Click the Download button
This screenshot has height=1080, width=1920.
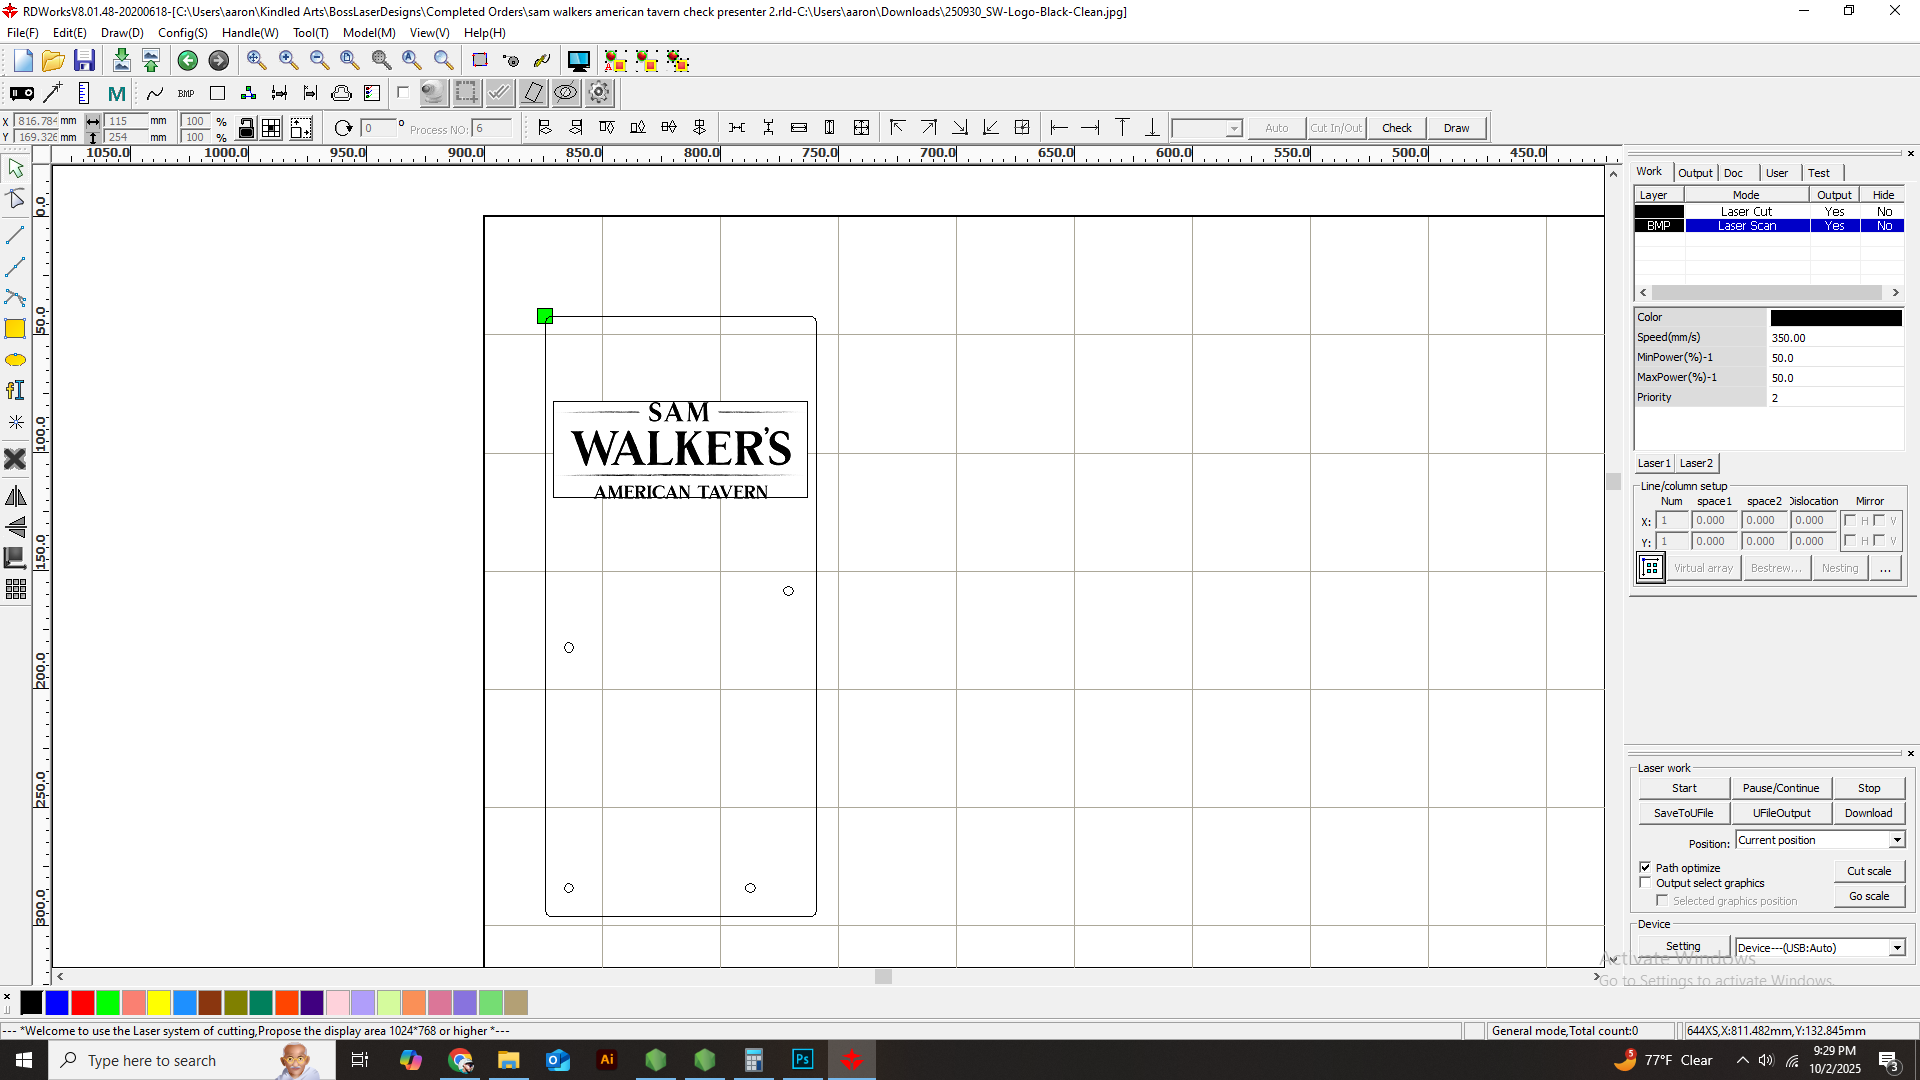(1868, 813)
